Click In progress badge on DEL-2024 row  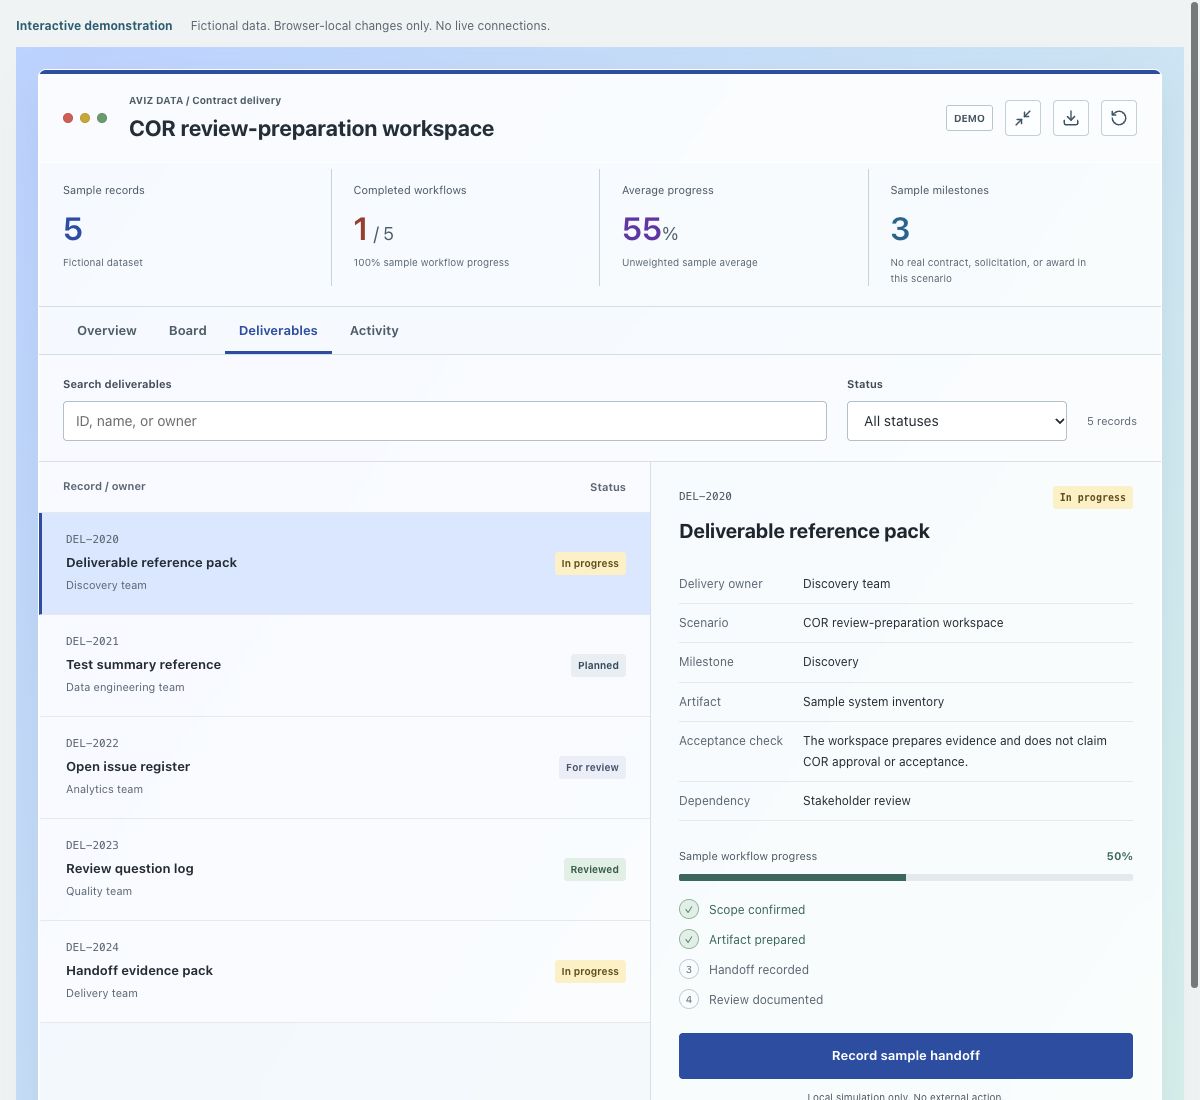click(590, 972)
